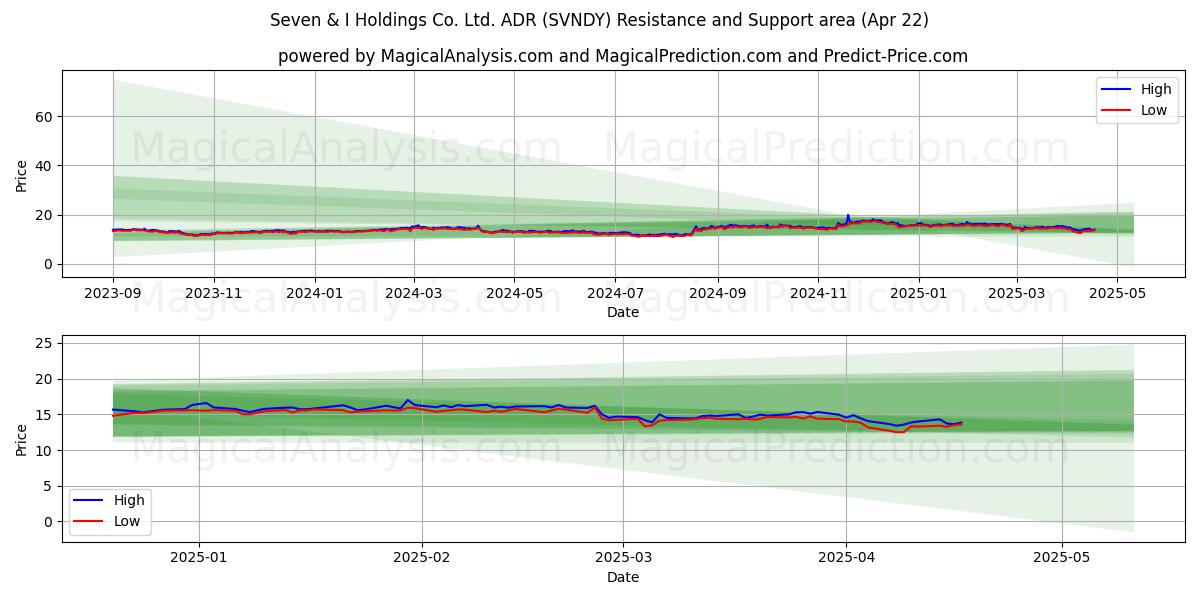
Task: Click the '2025-02' tick on bottom chart
Action: 422,558
